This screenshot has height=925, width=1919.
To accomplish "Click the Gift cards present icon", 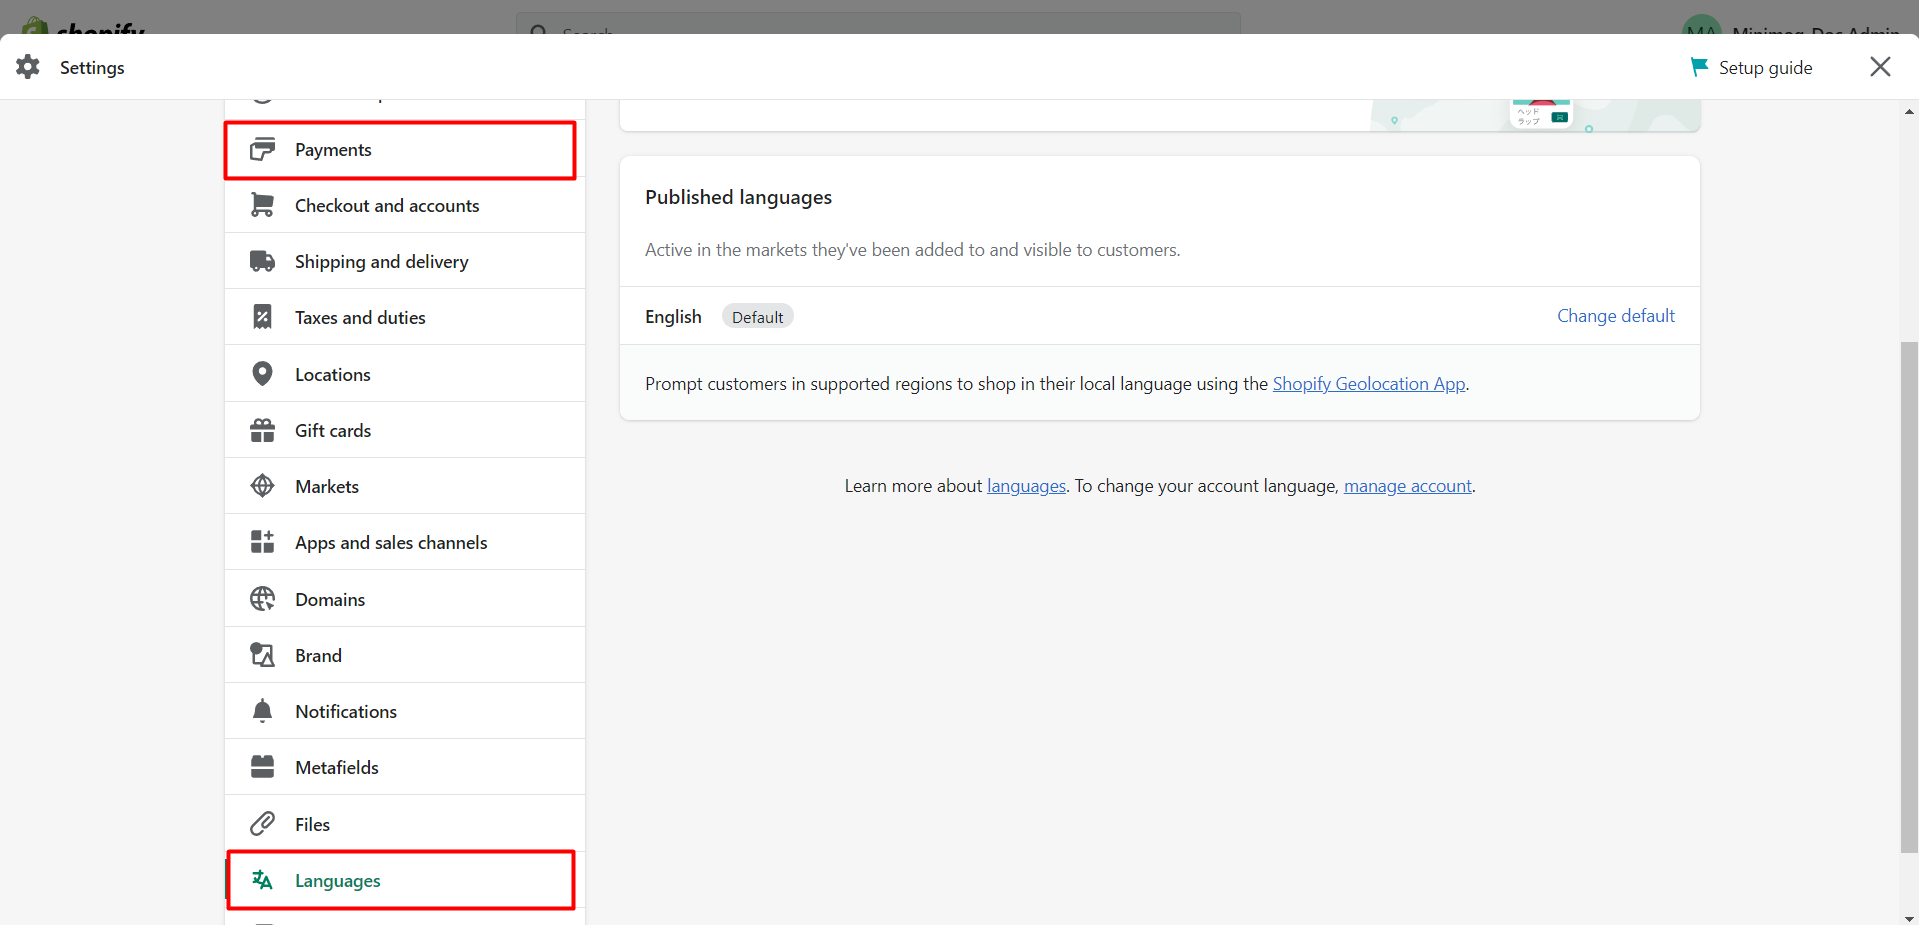I will [x=262, y=430].
